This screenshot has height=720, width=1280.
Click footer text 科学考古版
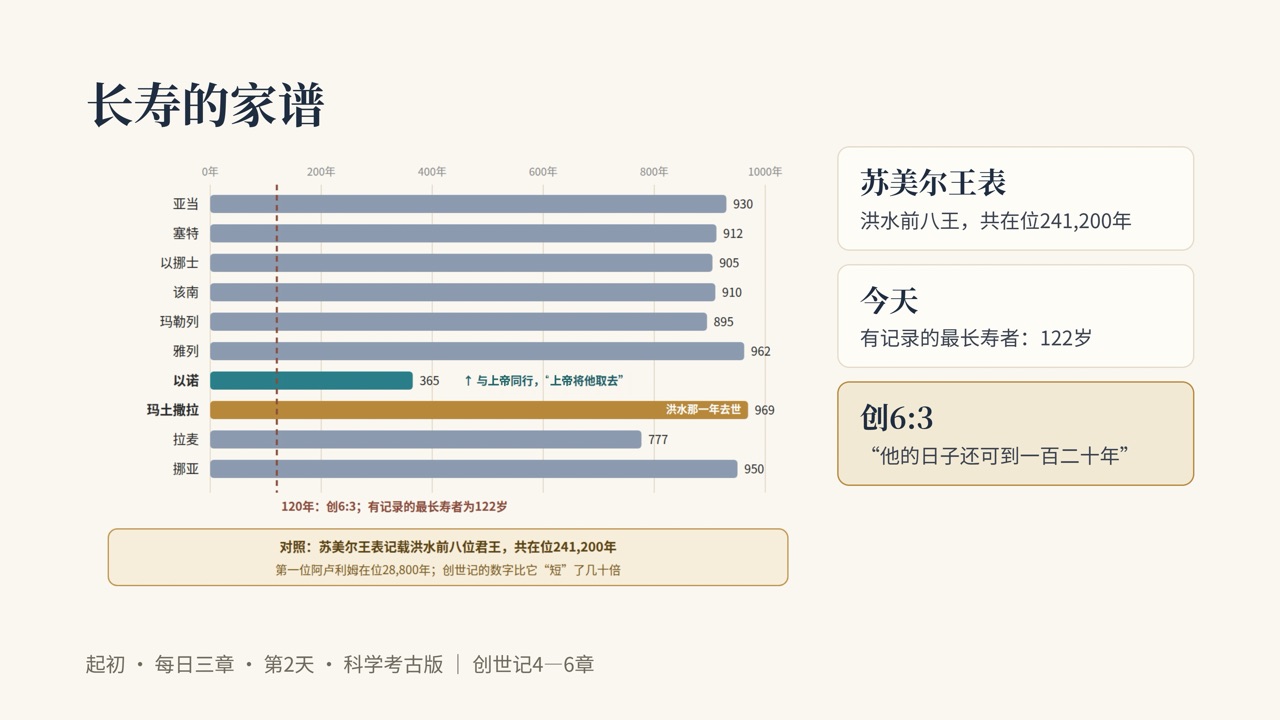point(393,664)
